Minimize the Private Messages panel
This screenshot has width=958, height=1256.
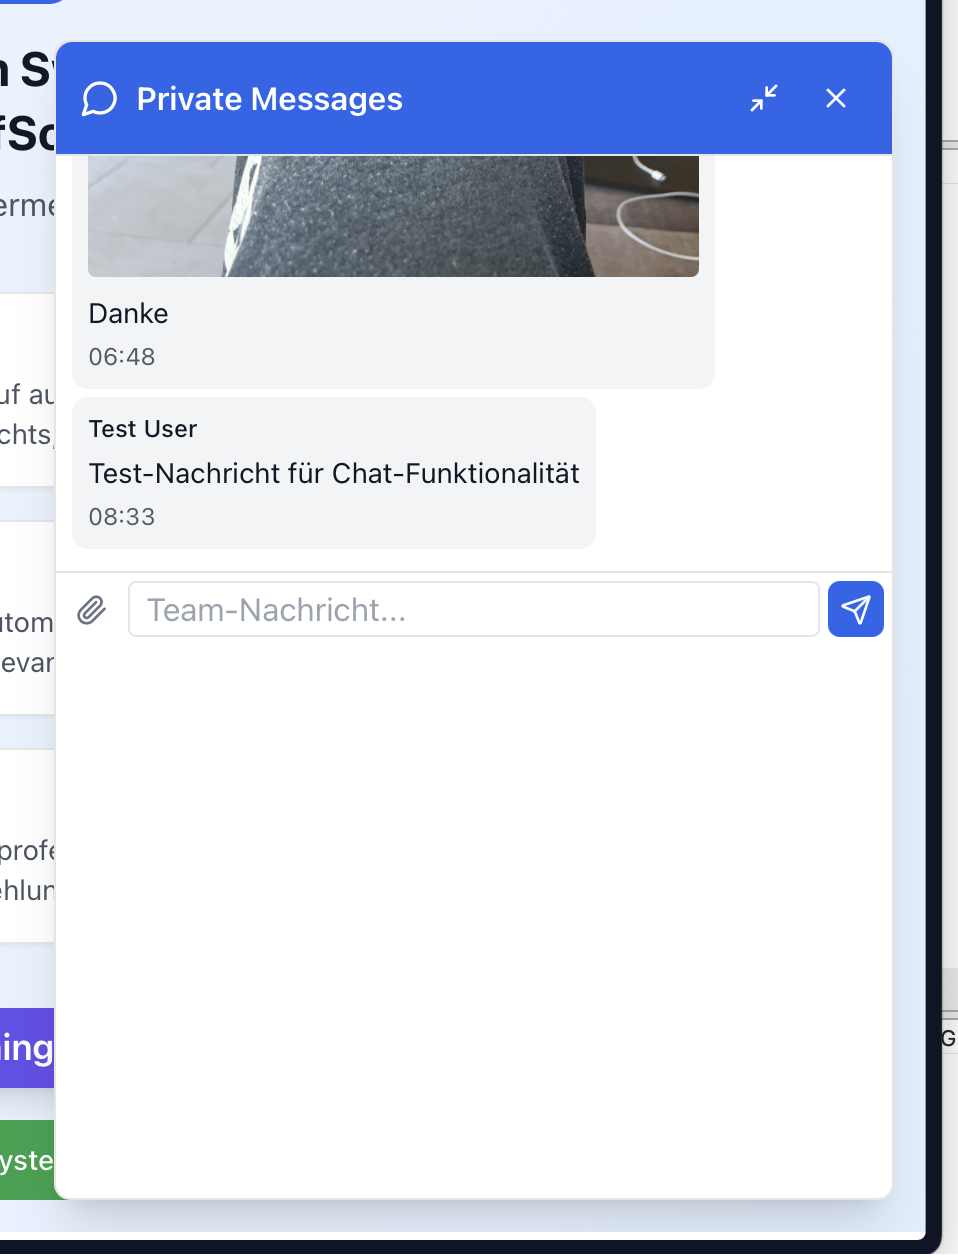click(764, 98)
